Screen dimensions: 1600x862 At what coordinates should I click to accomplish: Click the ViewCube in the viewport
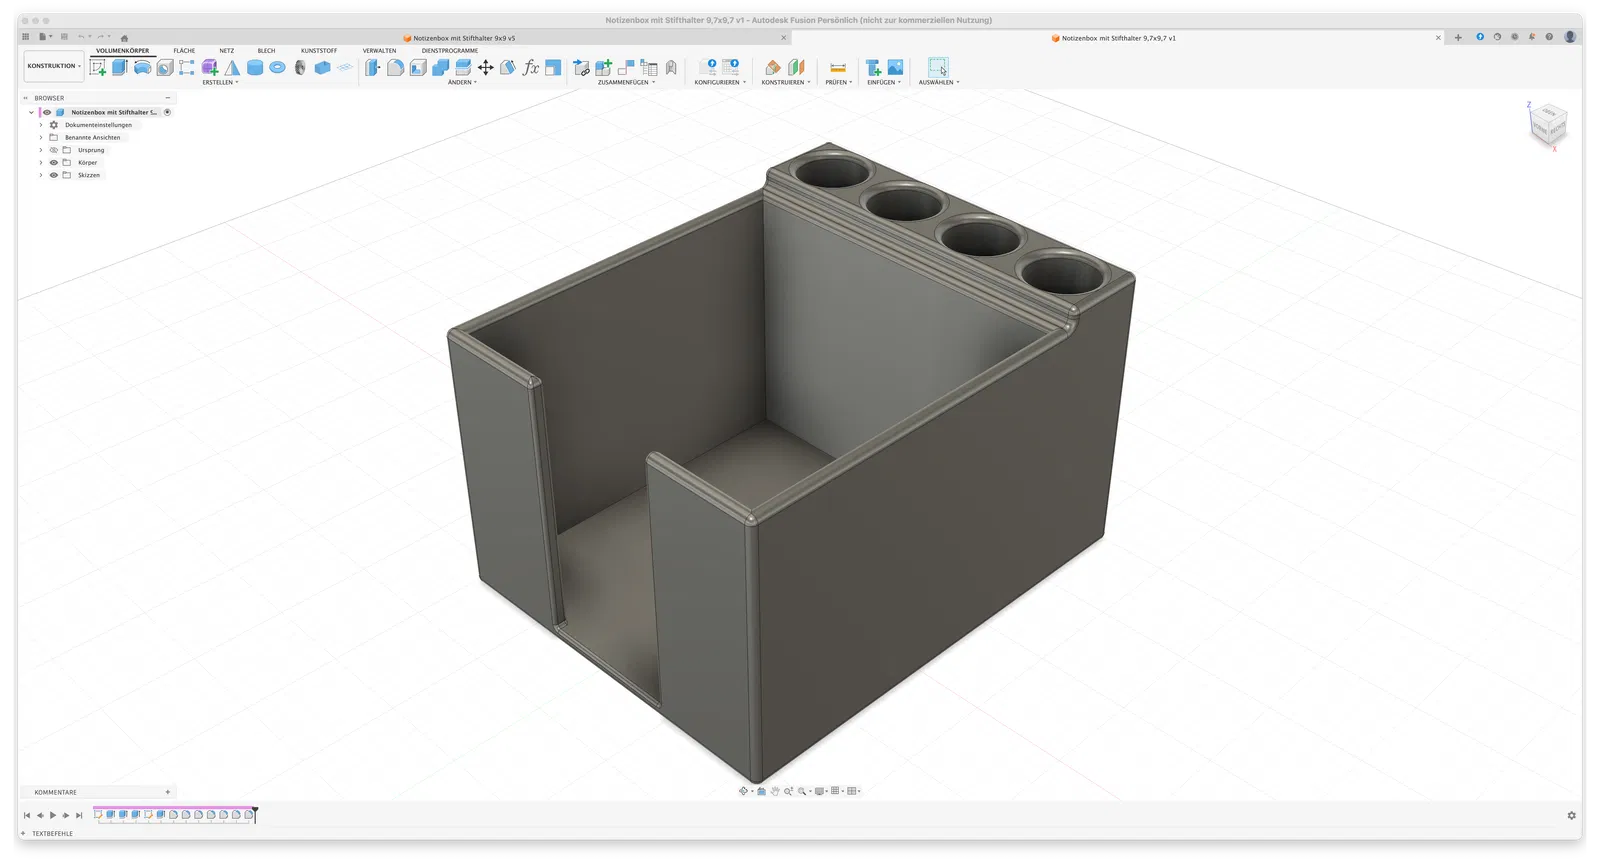click(x=1548, y=125)
